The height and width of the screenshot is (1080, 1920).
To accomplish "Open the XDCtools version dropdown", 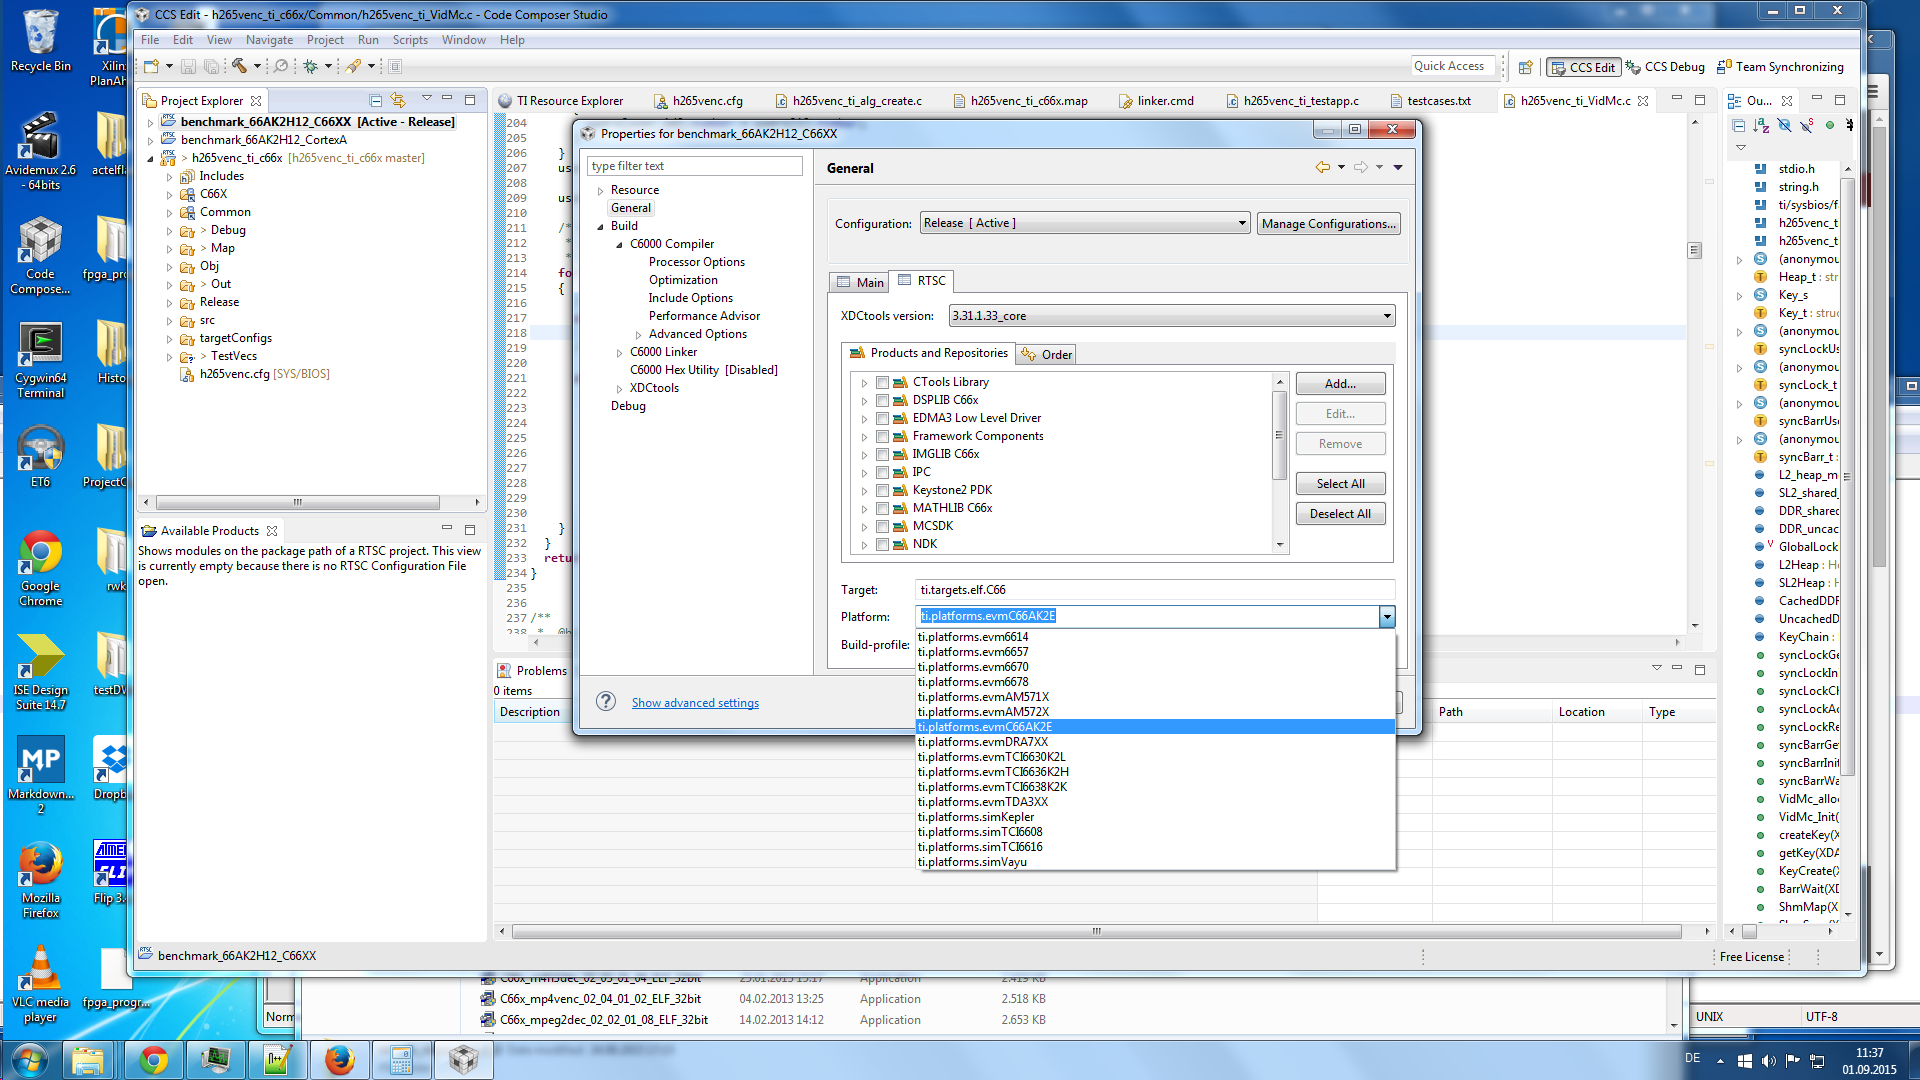I will [1171, 316].
